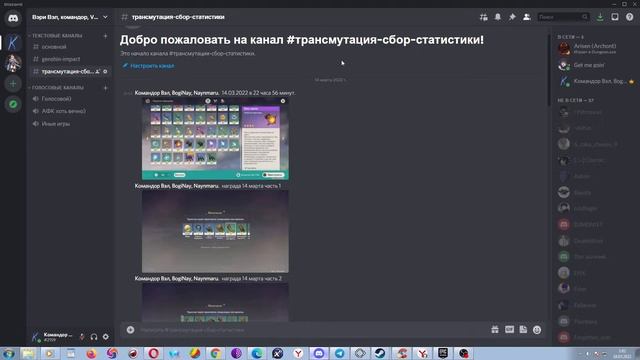
Task: Click the search field in the header
Action: point(563,17)
